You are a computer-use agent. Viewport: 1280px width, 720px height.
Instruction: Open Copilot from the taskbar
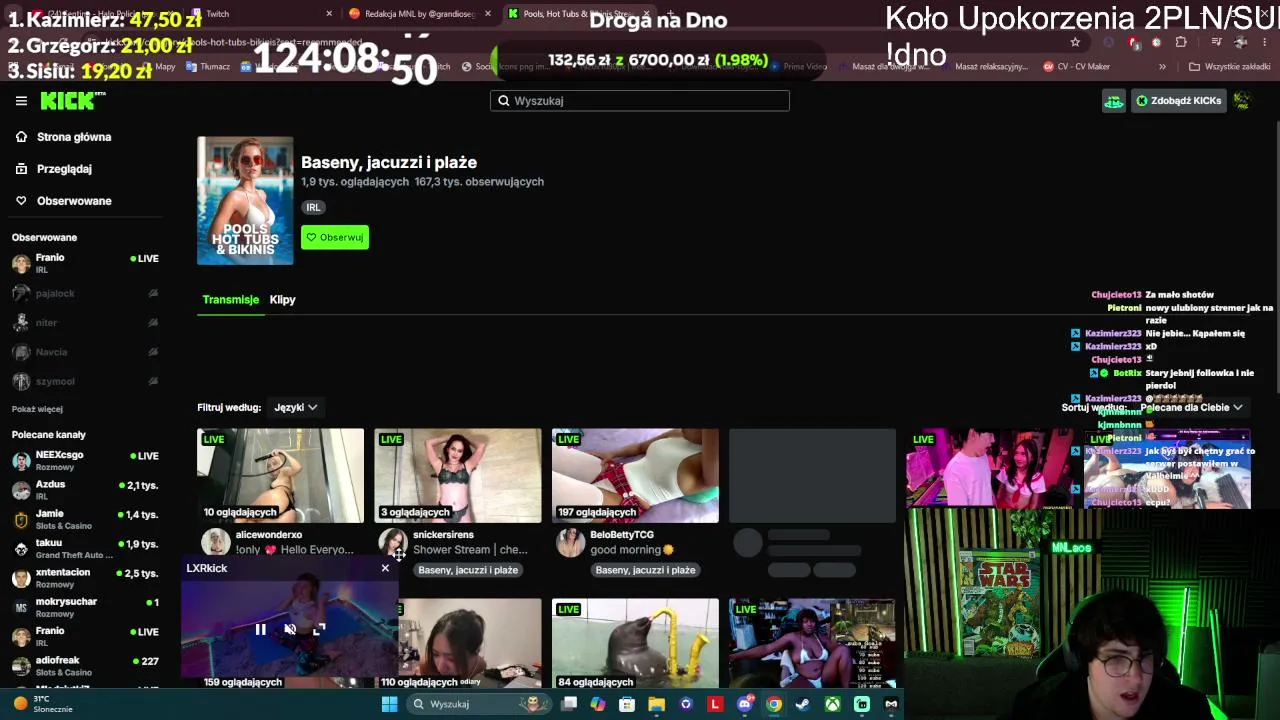point(598,704)
